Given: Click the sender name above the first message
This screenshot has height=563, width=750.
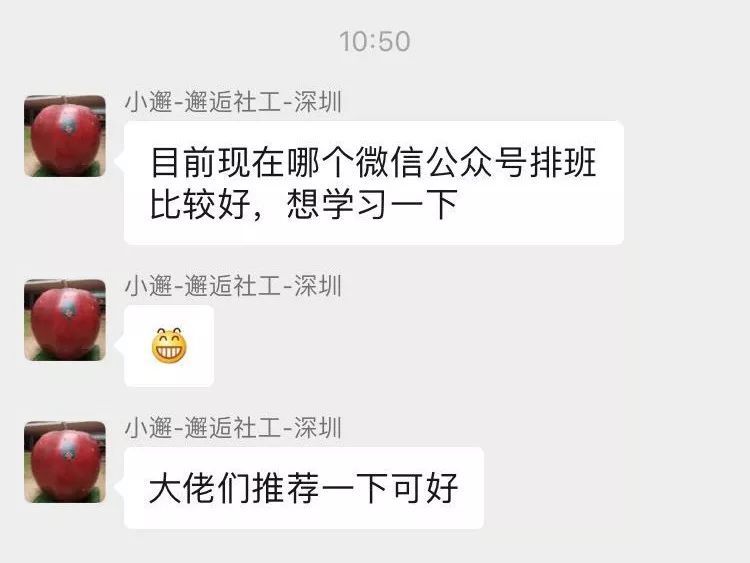Looking at the screenshot, I should tap(233, 102).
